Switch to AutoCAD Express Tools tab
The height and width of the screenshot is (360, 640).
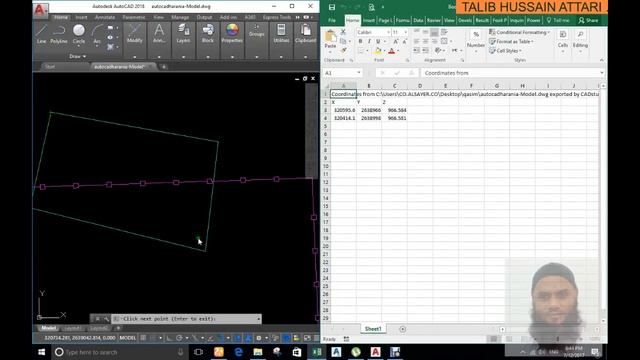tap(277, 17)
